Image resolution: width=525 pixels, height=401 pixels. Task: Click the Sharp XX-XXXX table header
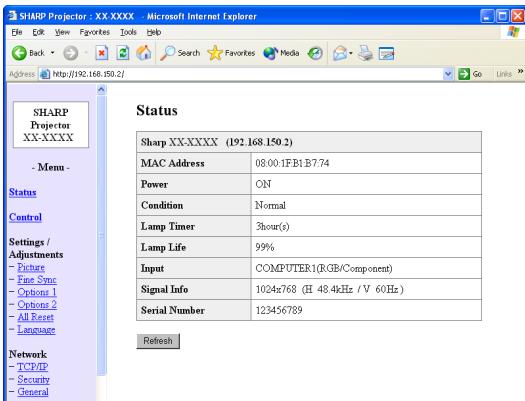pyautogui.click(x=309, y=142)
